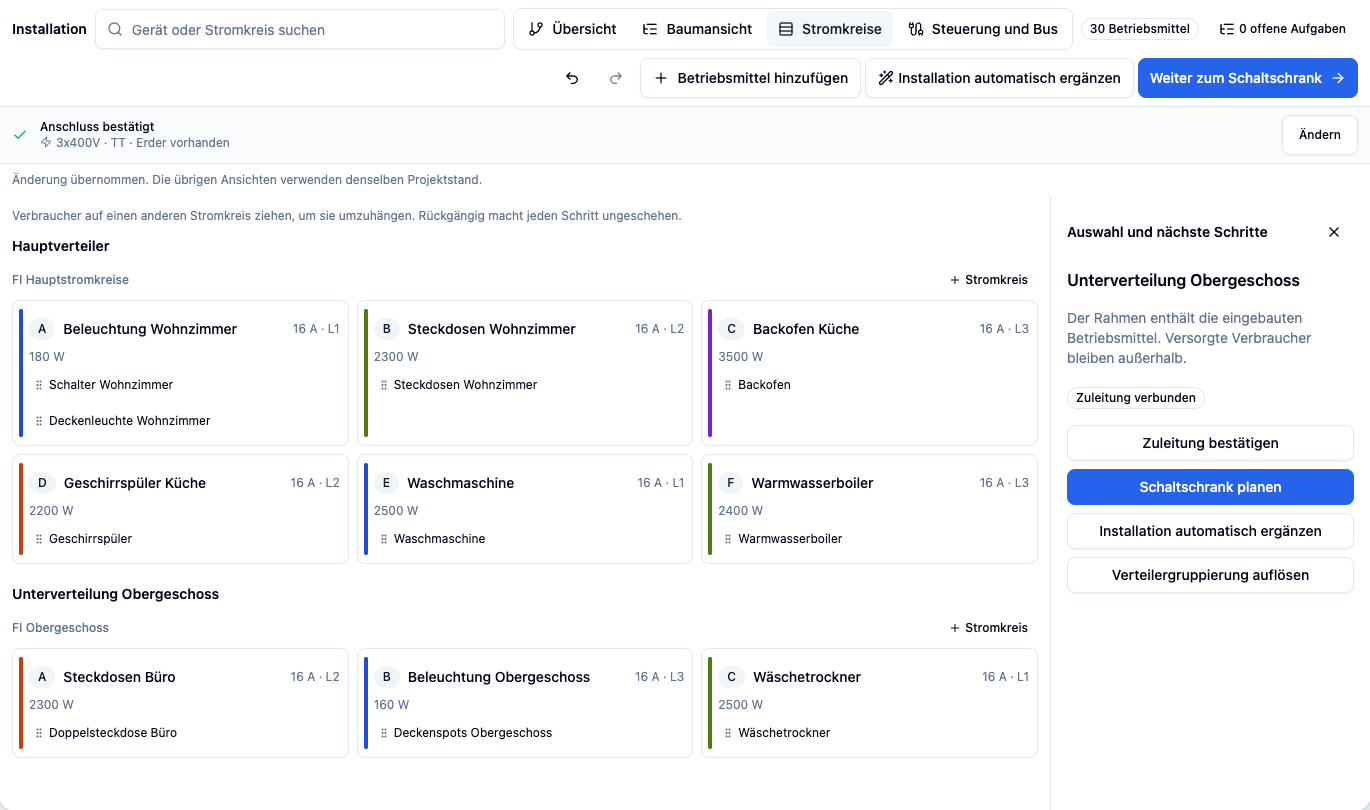Click the drag handle beside Wäschetrockner consumer

point(728,733)
